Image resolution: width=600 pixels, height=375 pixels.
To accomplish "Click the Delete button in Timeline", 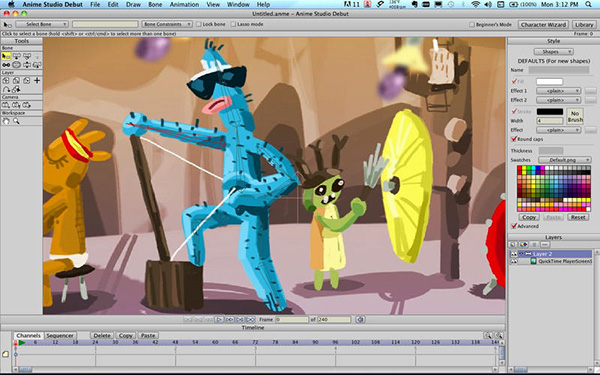I will coord(102,336).
